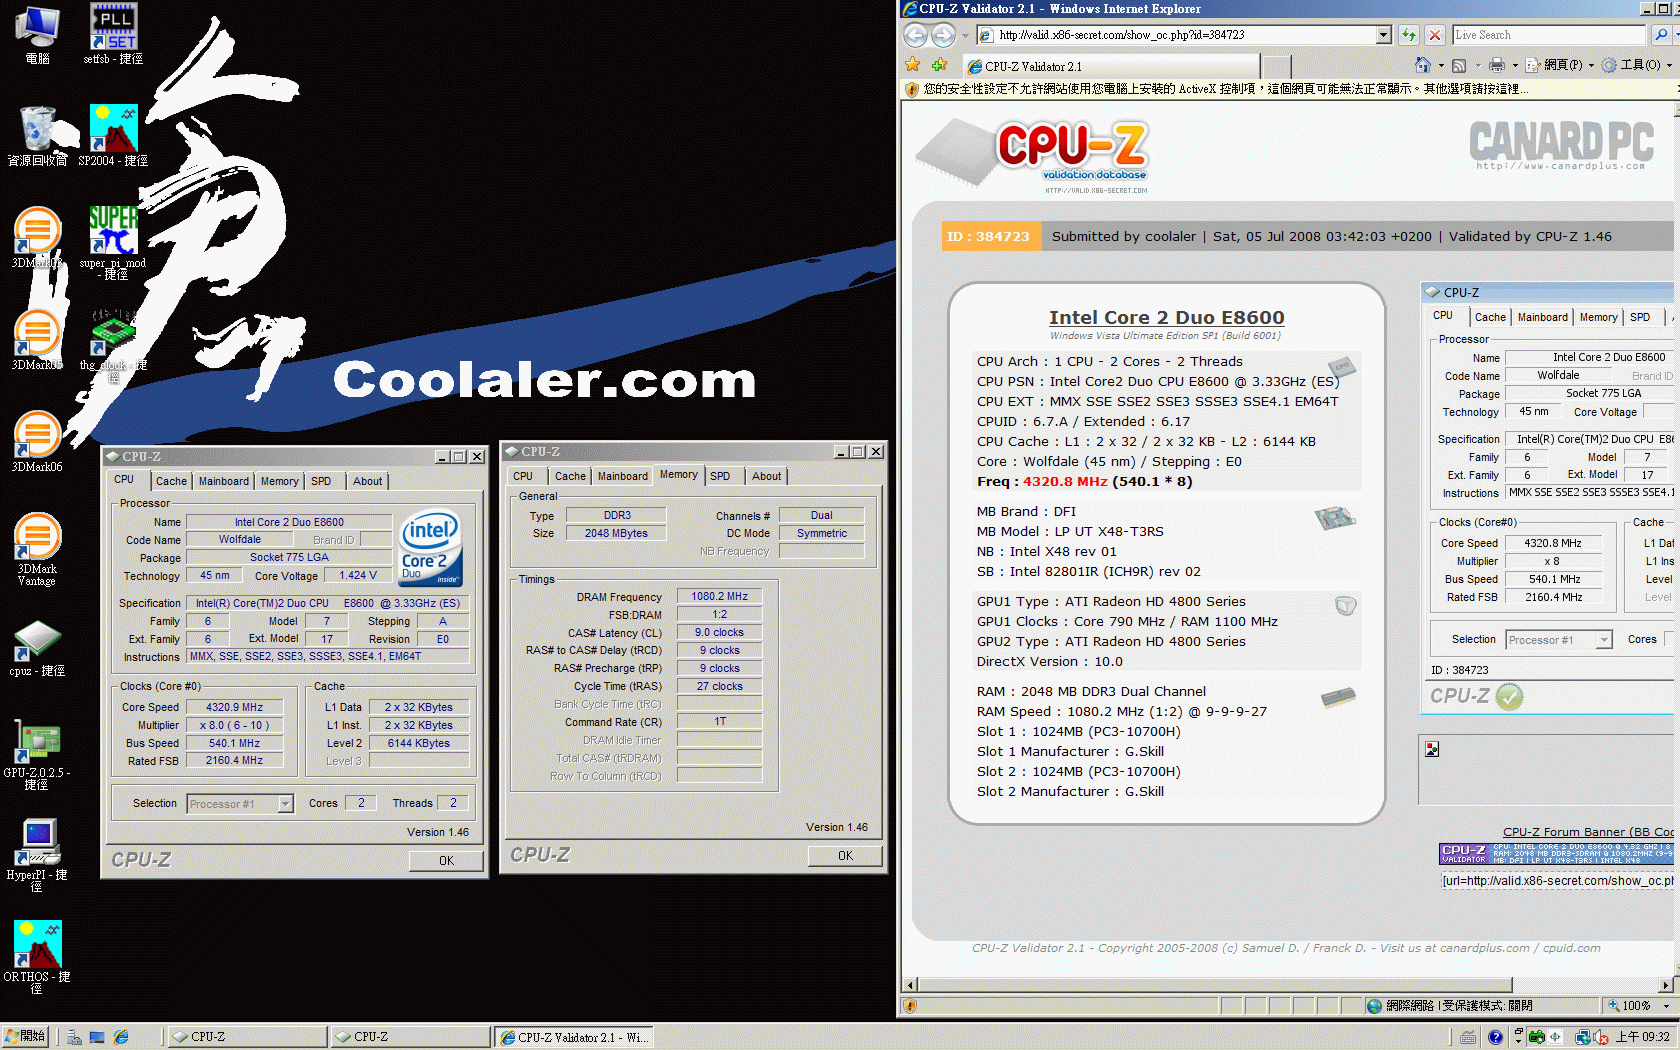Viewport: 1680px width, 1050px height.
Task: Launch the GPU-Z 0.2.5 shortcut
Action: click(37, 754)
